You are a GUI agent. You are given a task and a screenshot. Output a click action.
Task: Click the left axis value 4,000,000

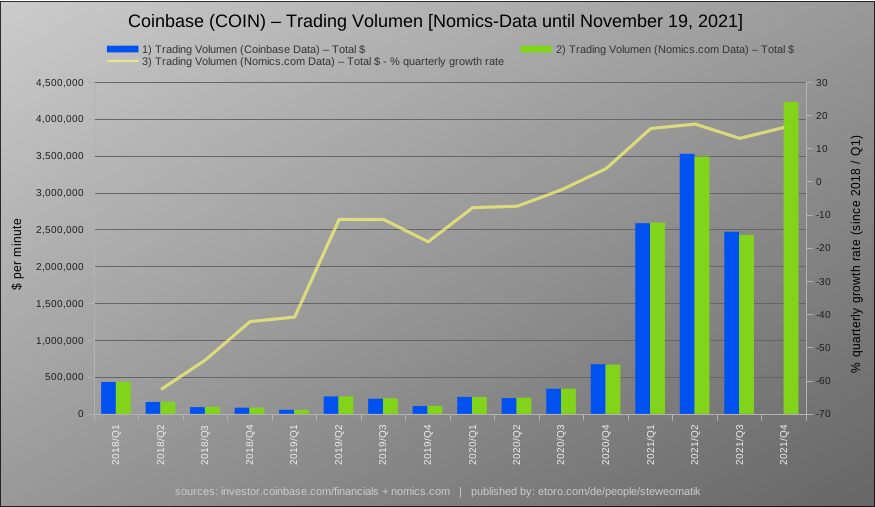(x=60, y=119)
